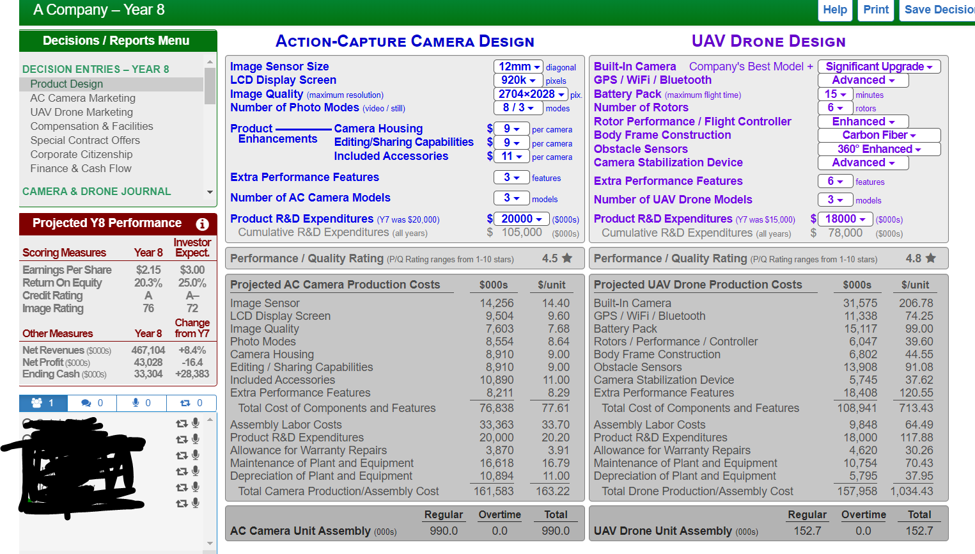
Task: Open the Rotor Performance Enhanced dropdown
Action: click(863, 122)
